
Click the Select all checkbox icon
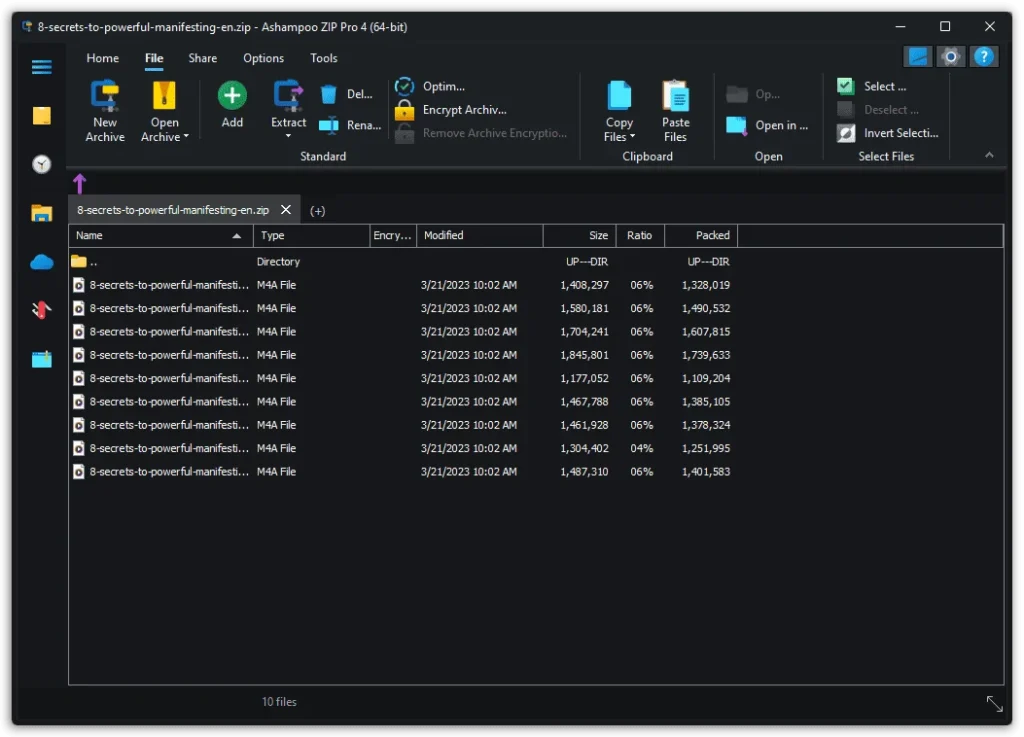click(846, 86)
